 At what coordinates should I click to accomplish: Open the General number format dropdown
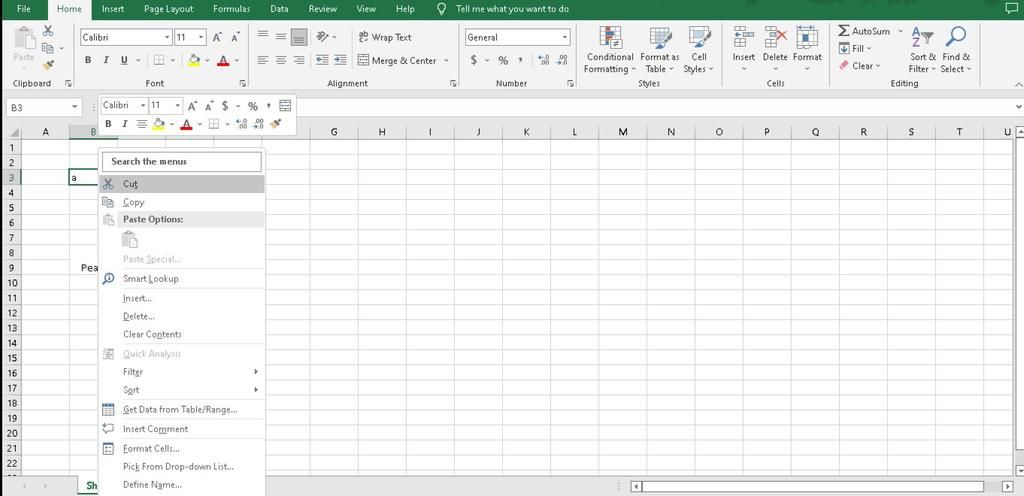tap(565, 37)
